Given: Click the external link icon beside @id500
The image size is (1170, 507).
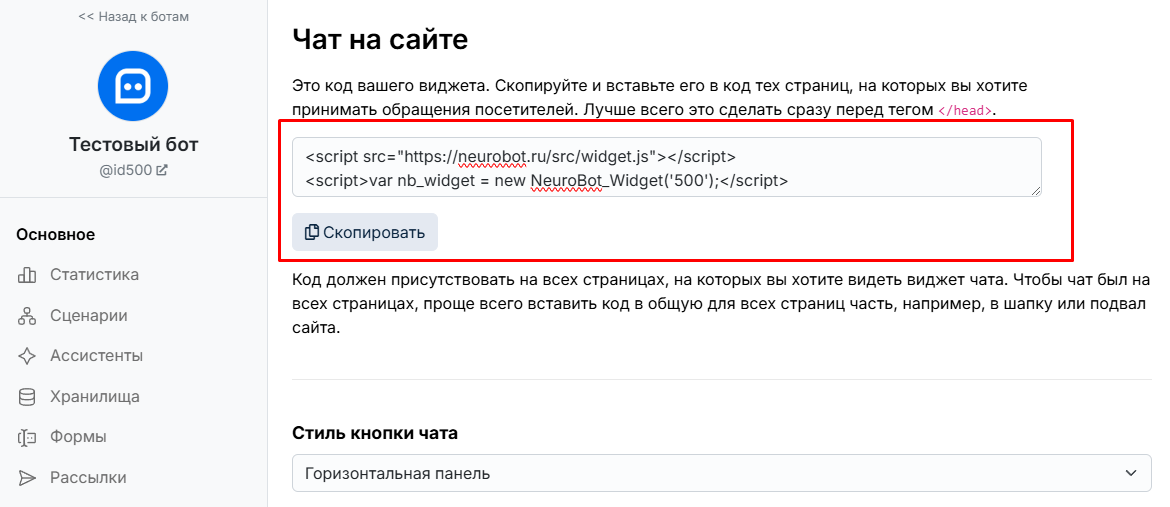Looking at the screenshot, I should 162,170.
